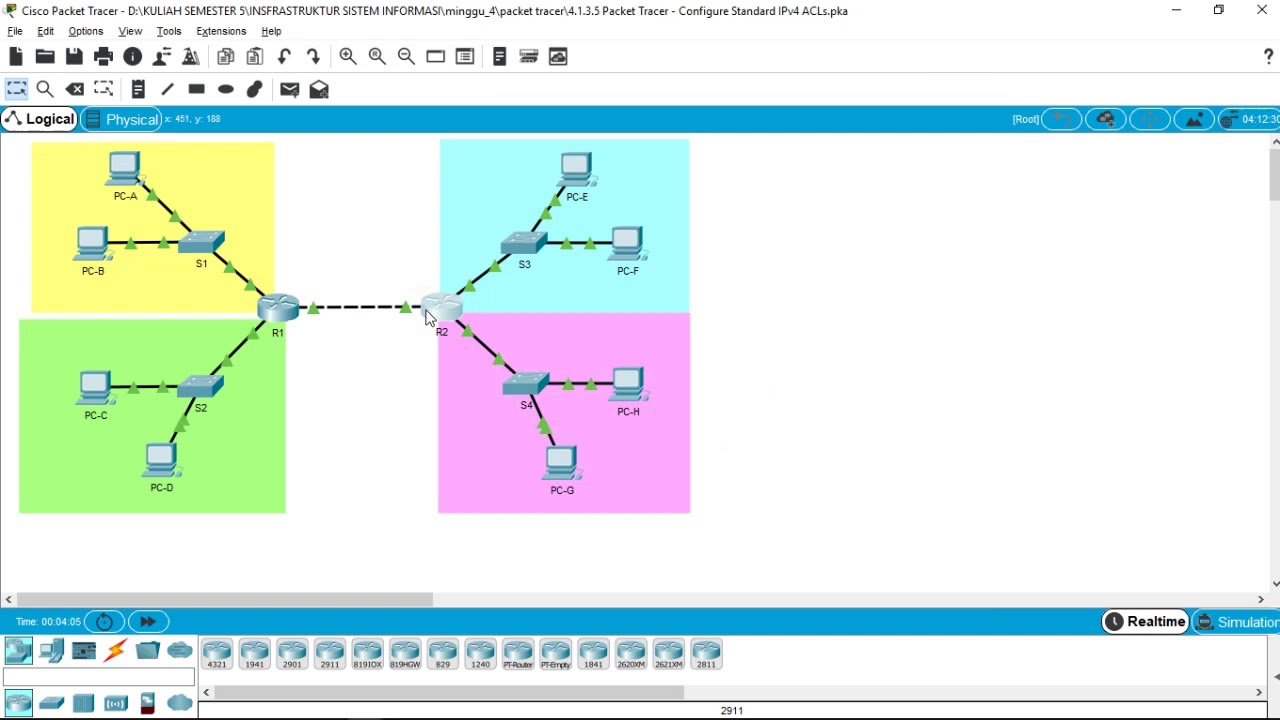1280x720 pixels.
Task: Click the device search input field
Action: click(x=98, y=677)
